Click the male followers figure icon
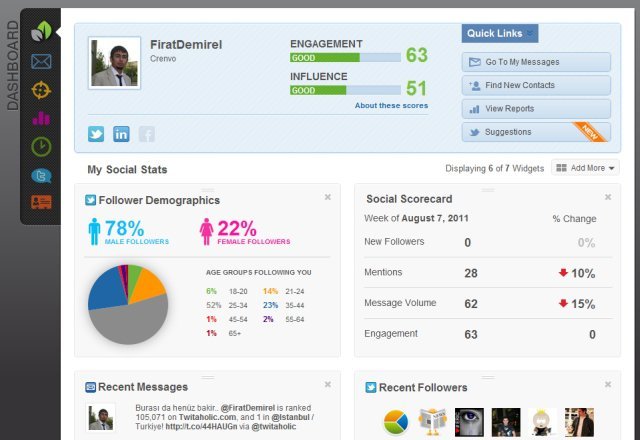Viewport: 640px width, 440px height. click(94, 231)
